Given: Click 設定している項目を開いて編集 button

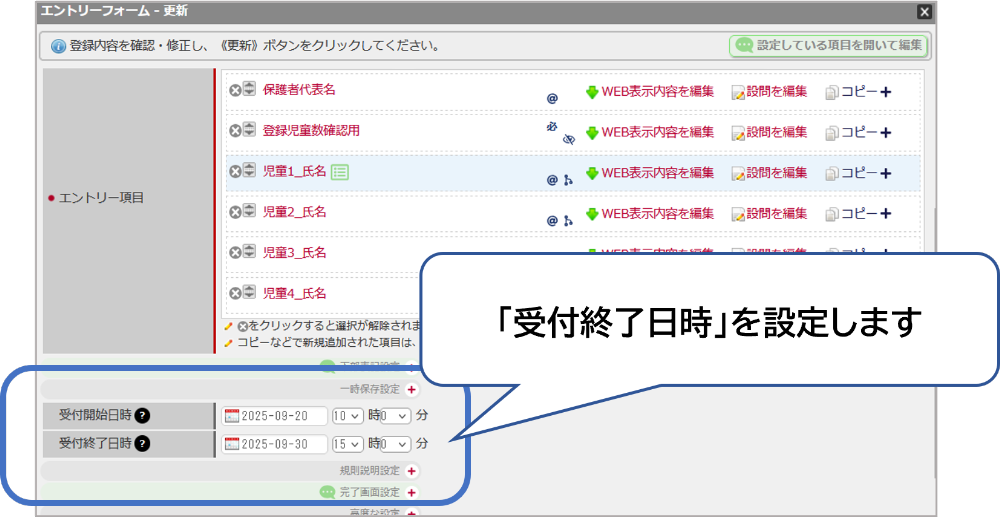Looking at the screenshot, I should (829, 46).
